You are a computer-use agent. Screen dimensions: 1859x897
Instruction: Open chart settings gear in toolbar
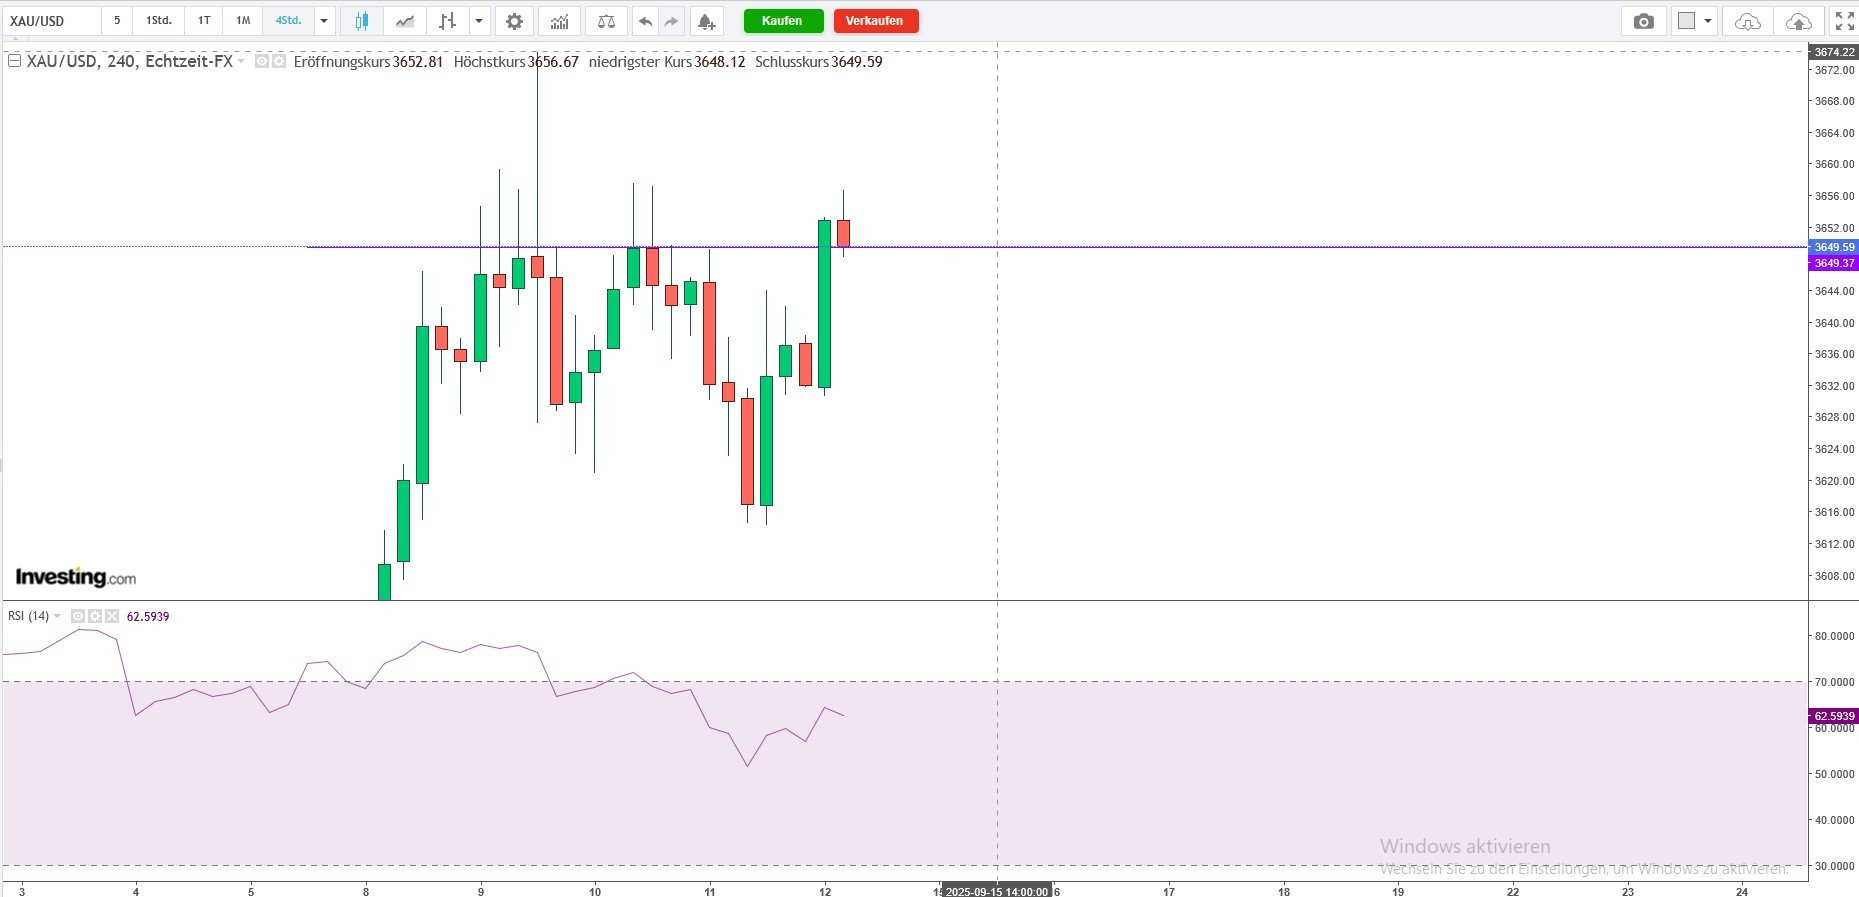point(514,21)
